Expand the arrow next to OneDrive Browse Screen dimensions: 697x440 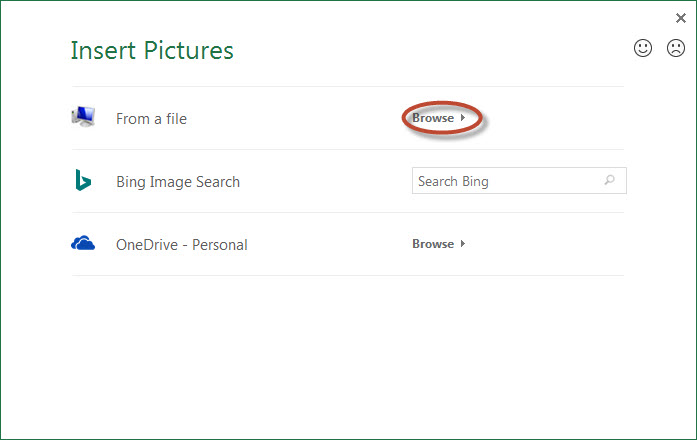(x=463, y=244)
